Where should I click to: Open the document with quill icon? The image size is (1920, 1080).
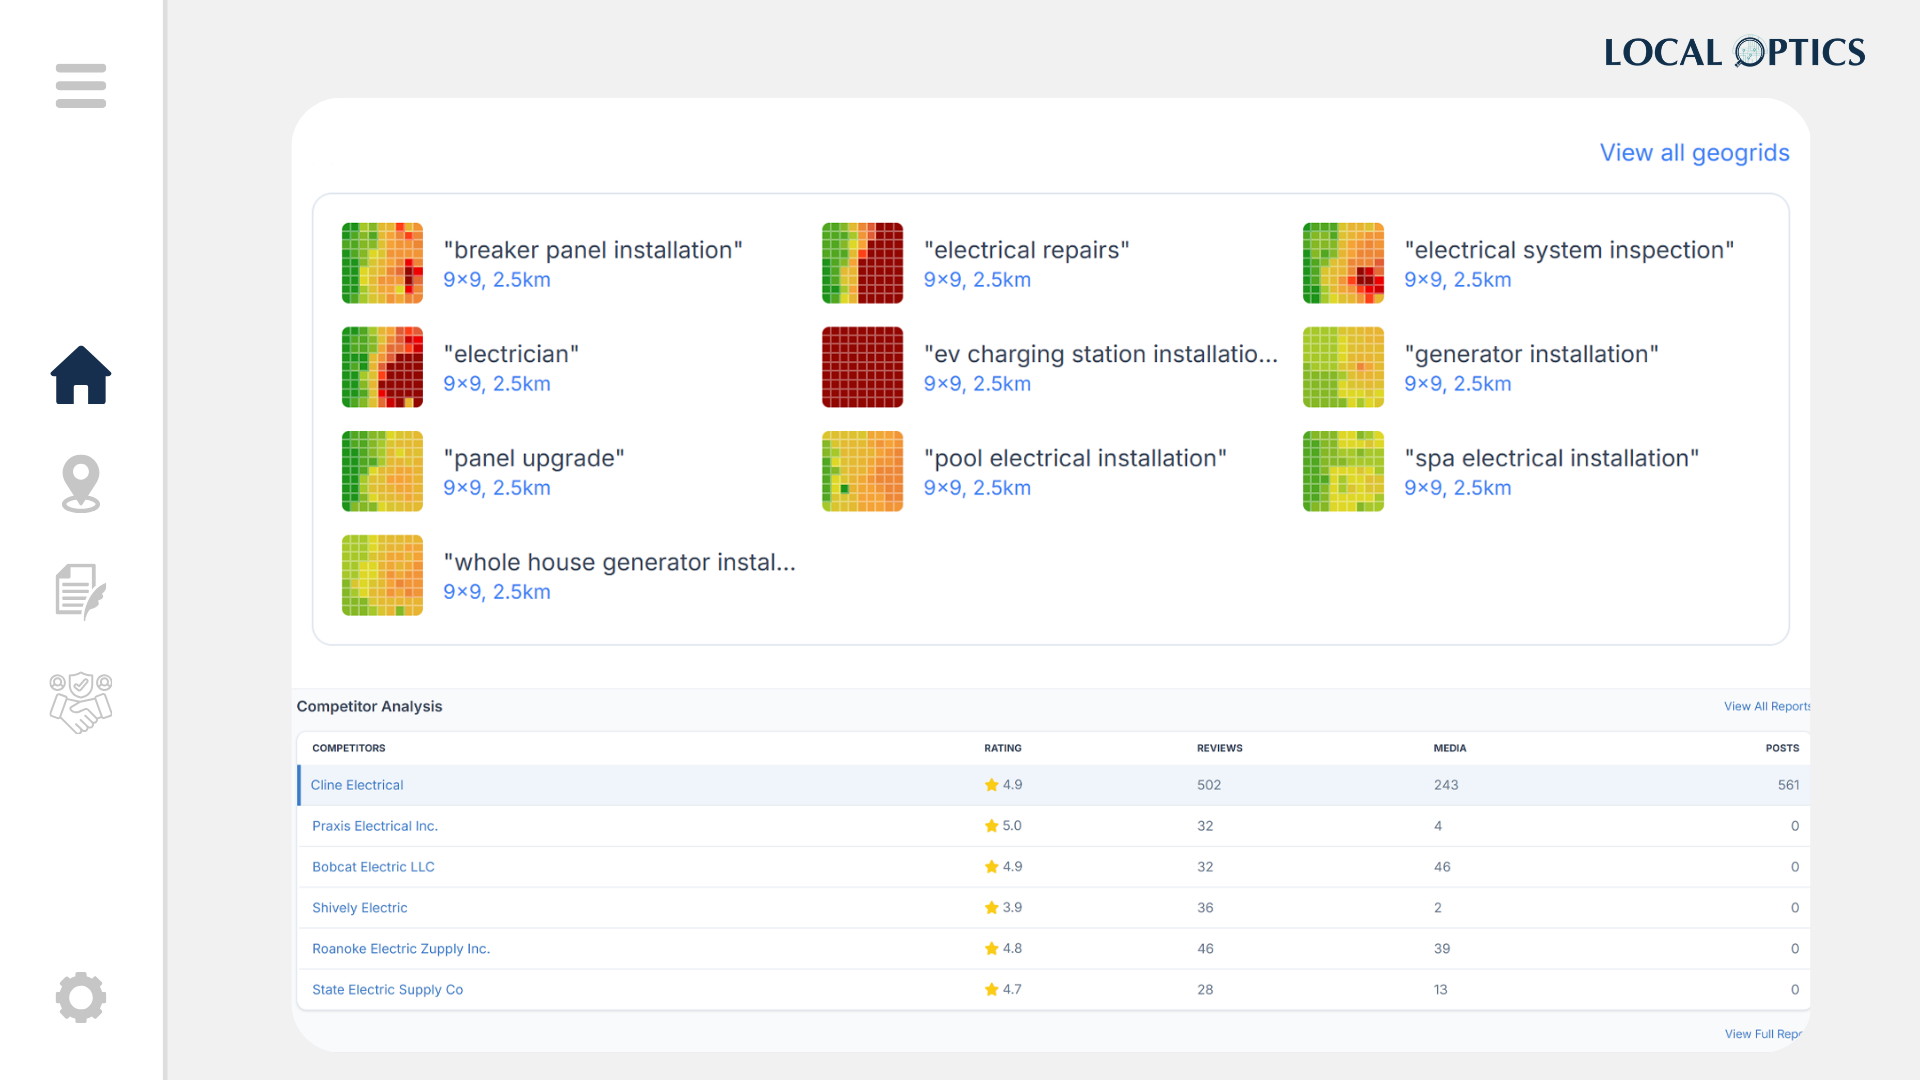tap(81, 591)
